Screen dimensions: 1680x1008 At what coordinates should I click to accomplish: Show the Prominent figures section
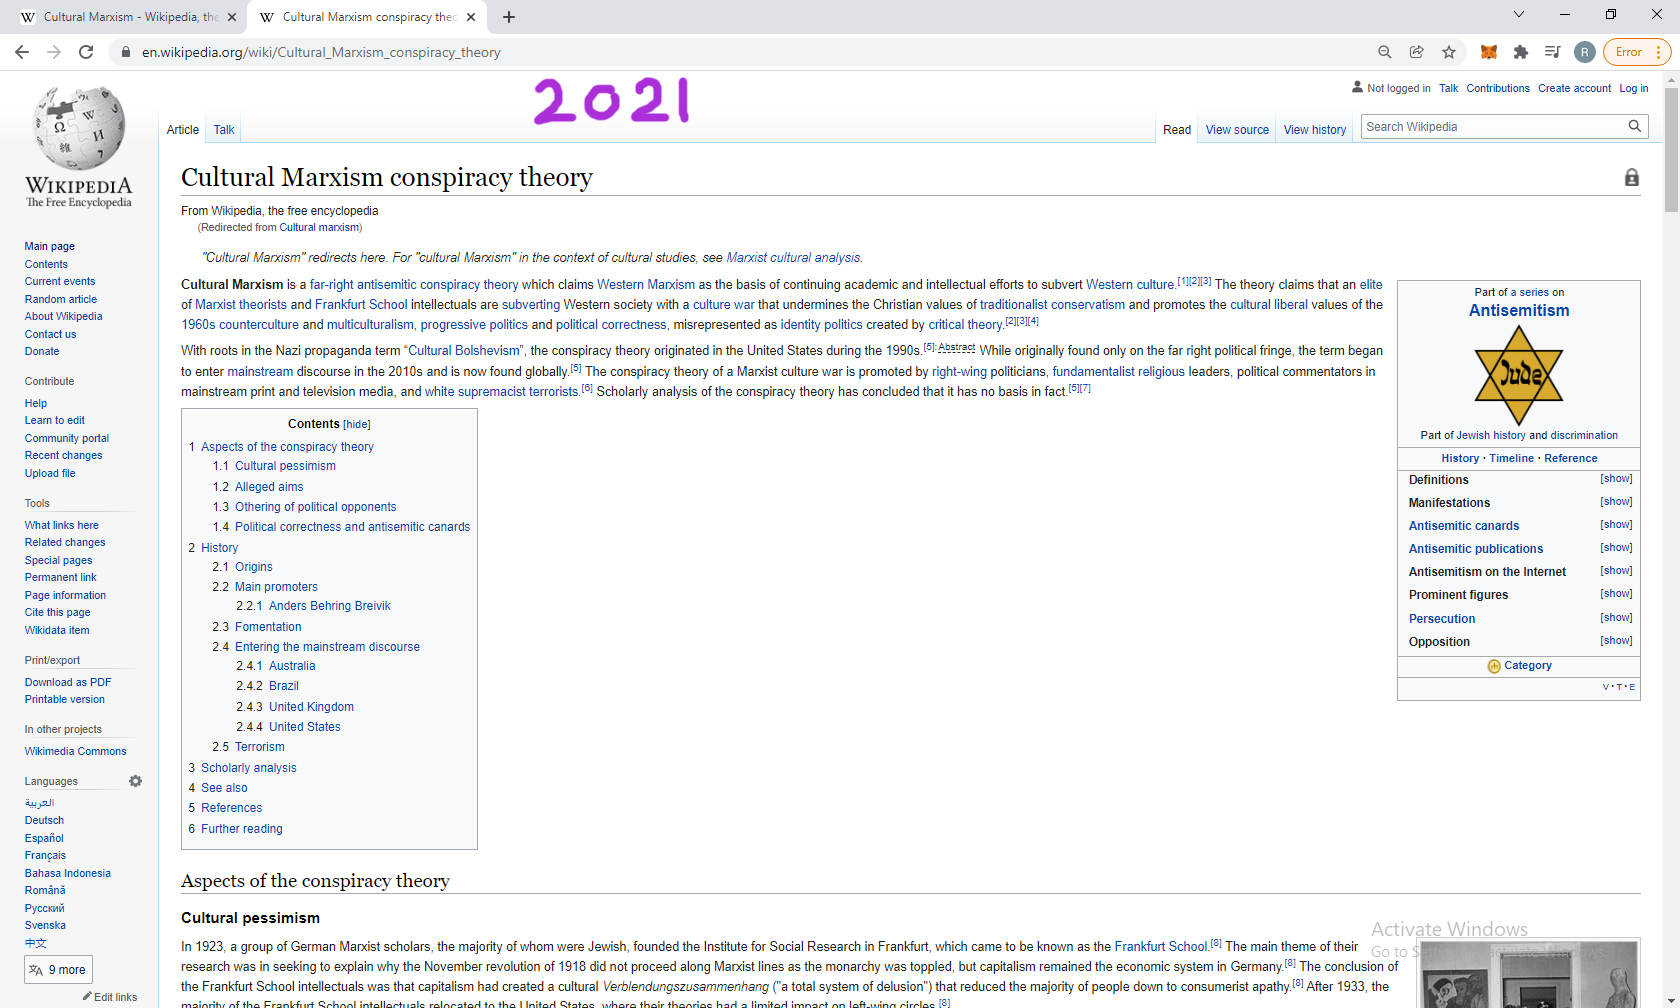tap(1616, 594)
